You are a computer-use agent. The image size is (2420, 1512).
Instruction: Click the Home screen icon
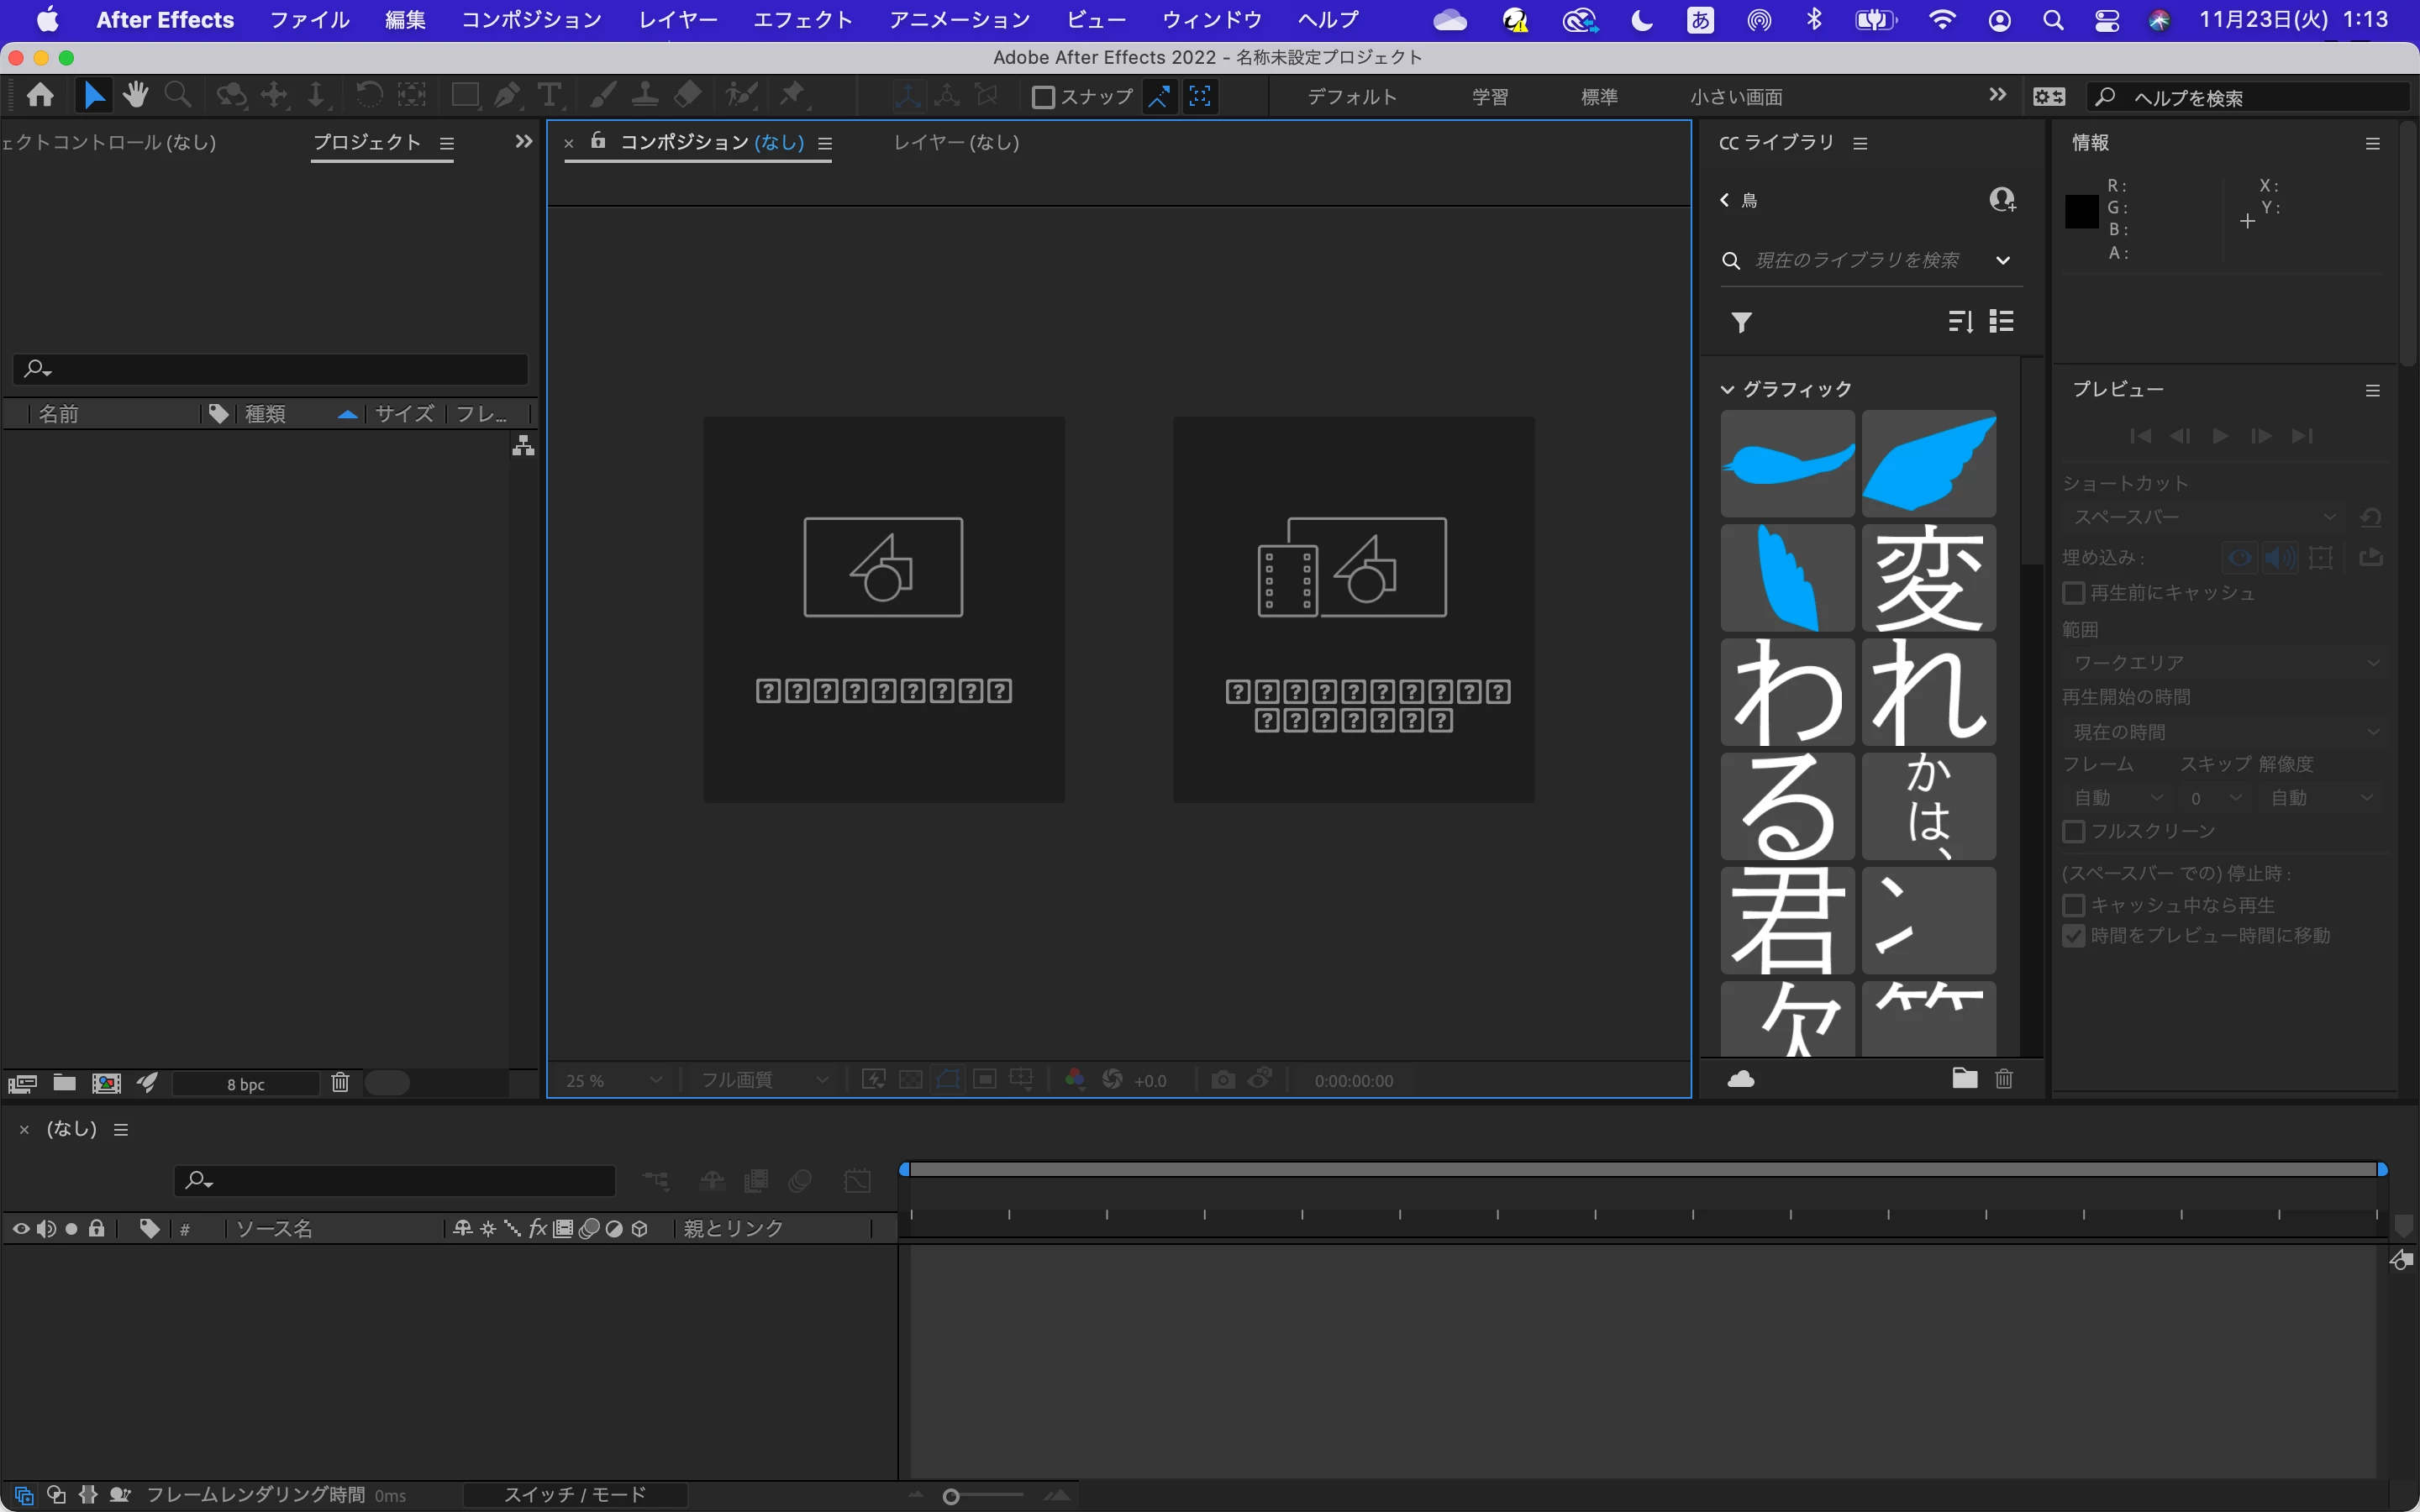pyautogui.click(x=41, y=96)
